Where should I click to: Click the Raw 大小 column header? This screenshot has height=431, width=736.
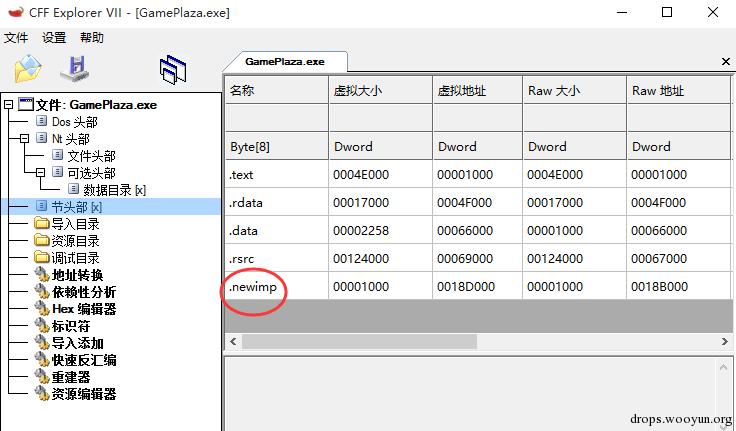pyautogui.click(x=574, y=90)
